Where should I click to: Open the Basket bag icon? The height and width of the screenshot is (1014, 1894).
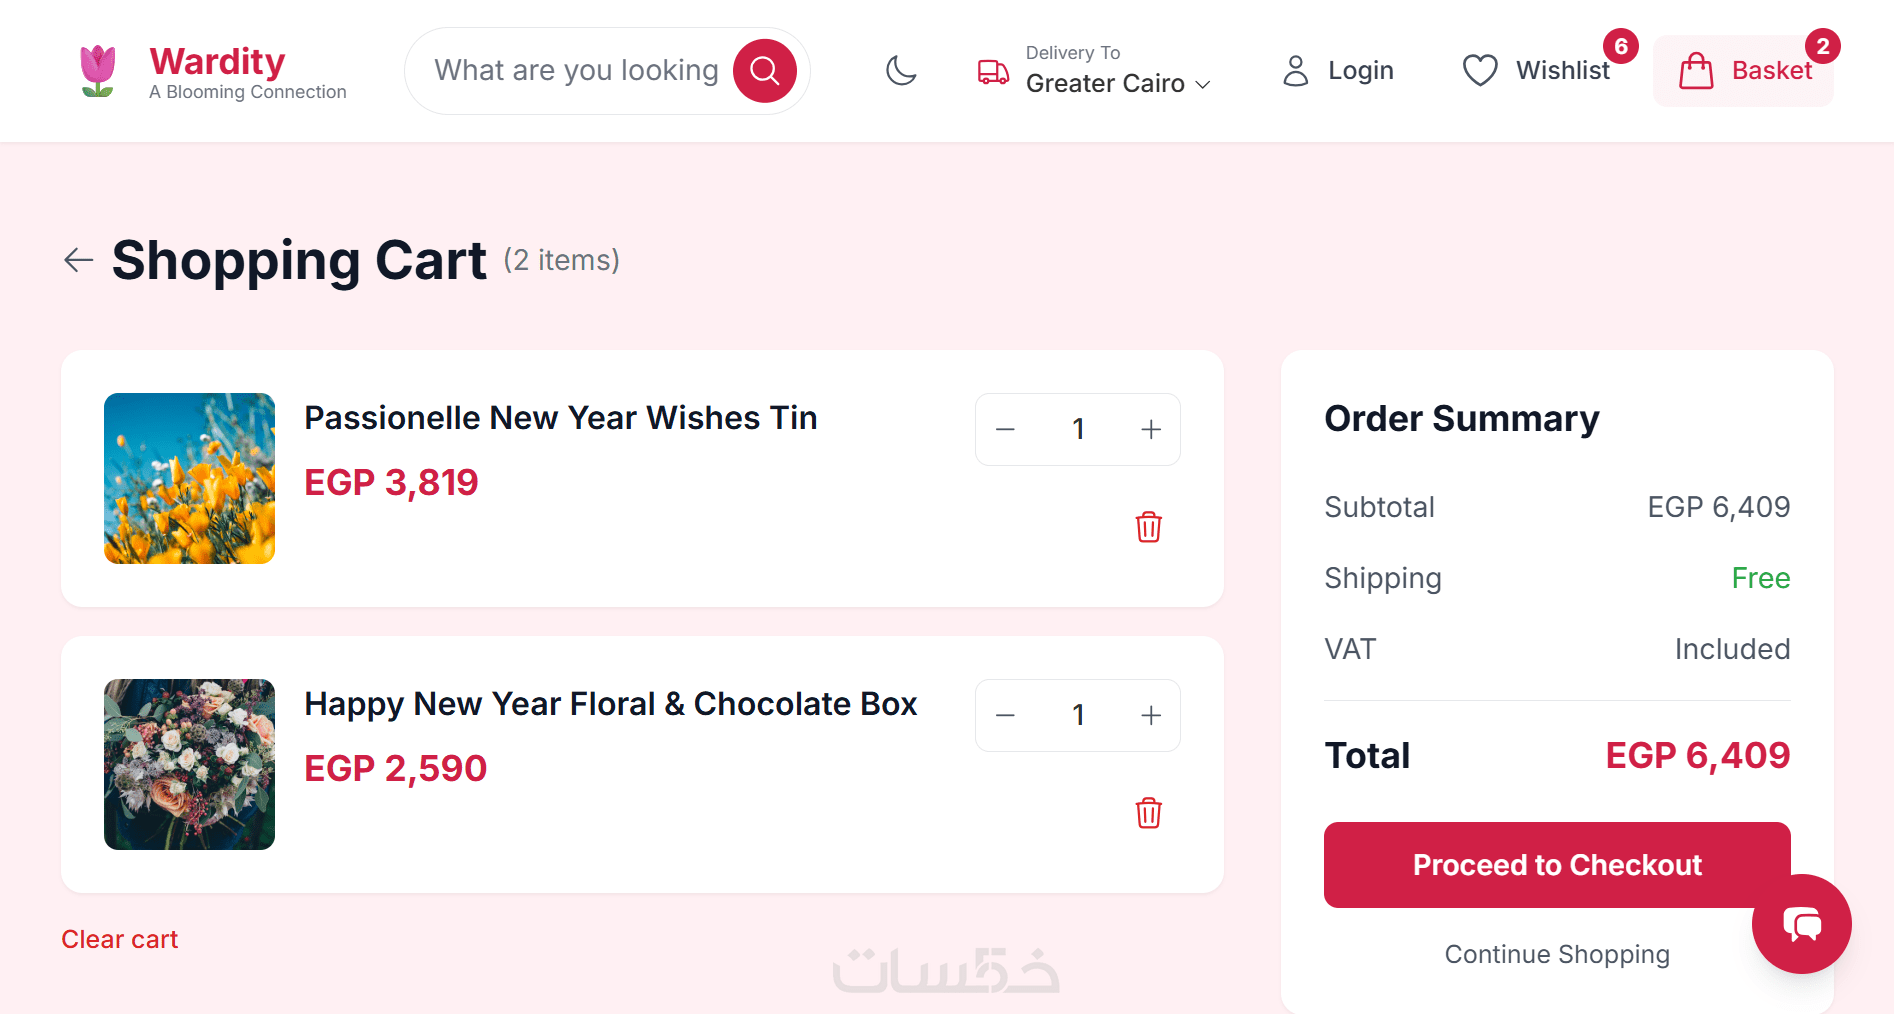[1696, 71]
